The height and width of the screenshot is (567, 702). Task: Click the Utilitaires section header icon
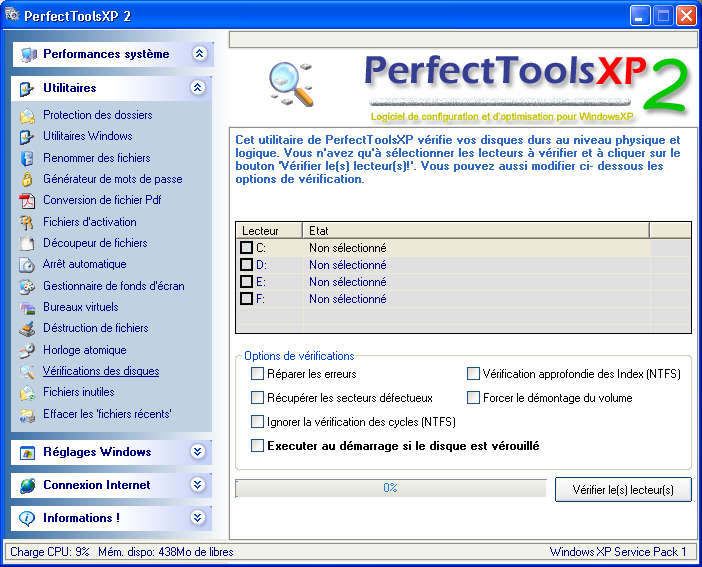(26, 89)
